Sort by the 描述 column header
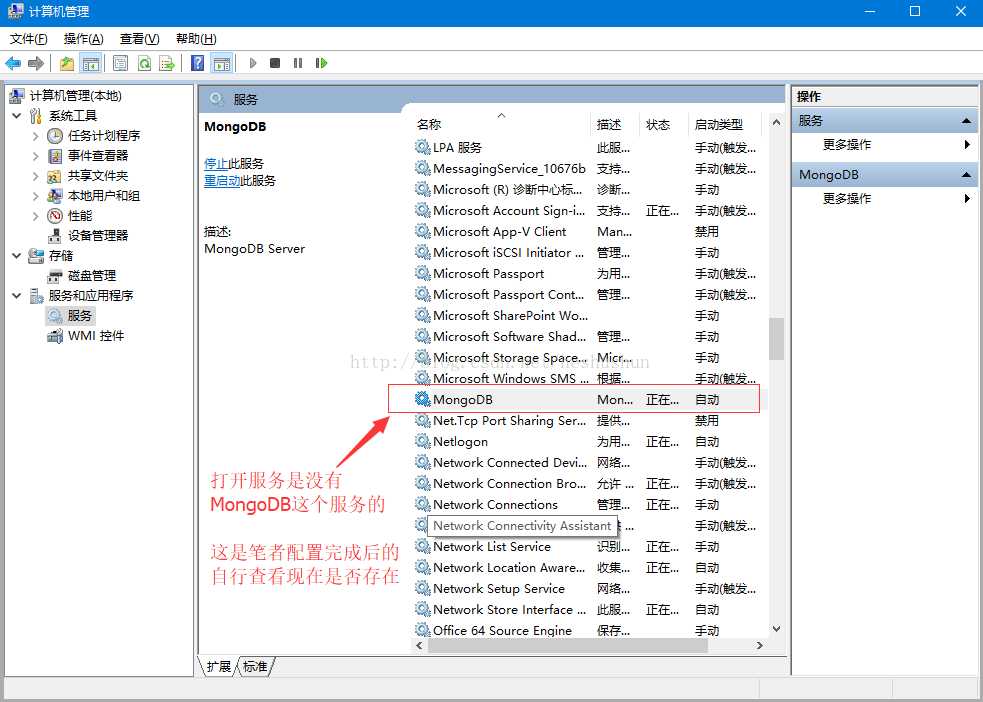Screen dimensions: 983x702 point(614,125)
